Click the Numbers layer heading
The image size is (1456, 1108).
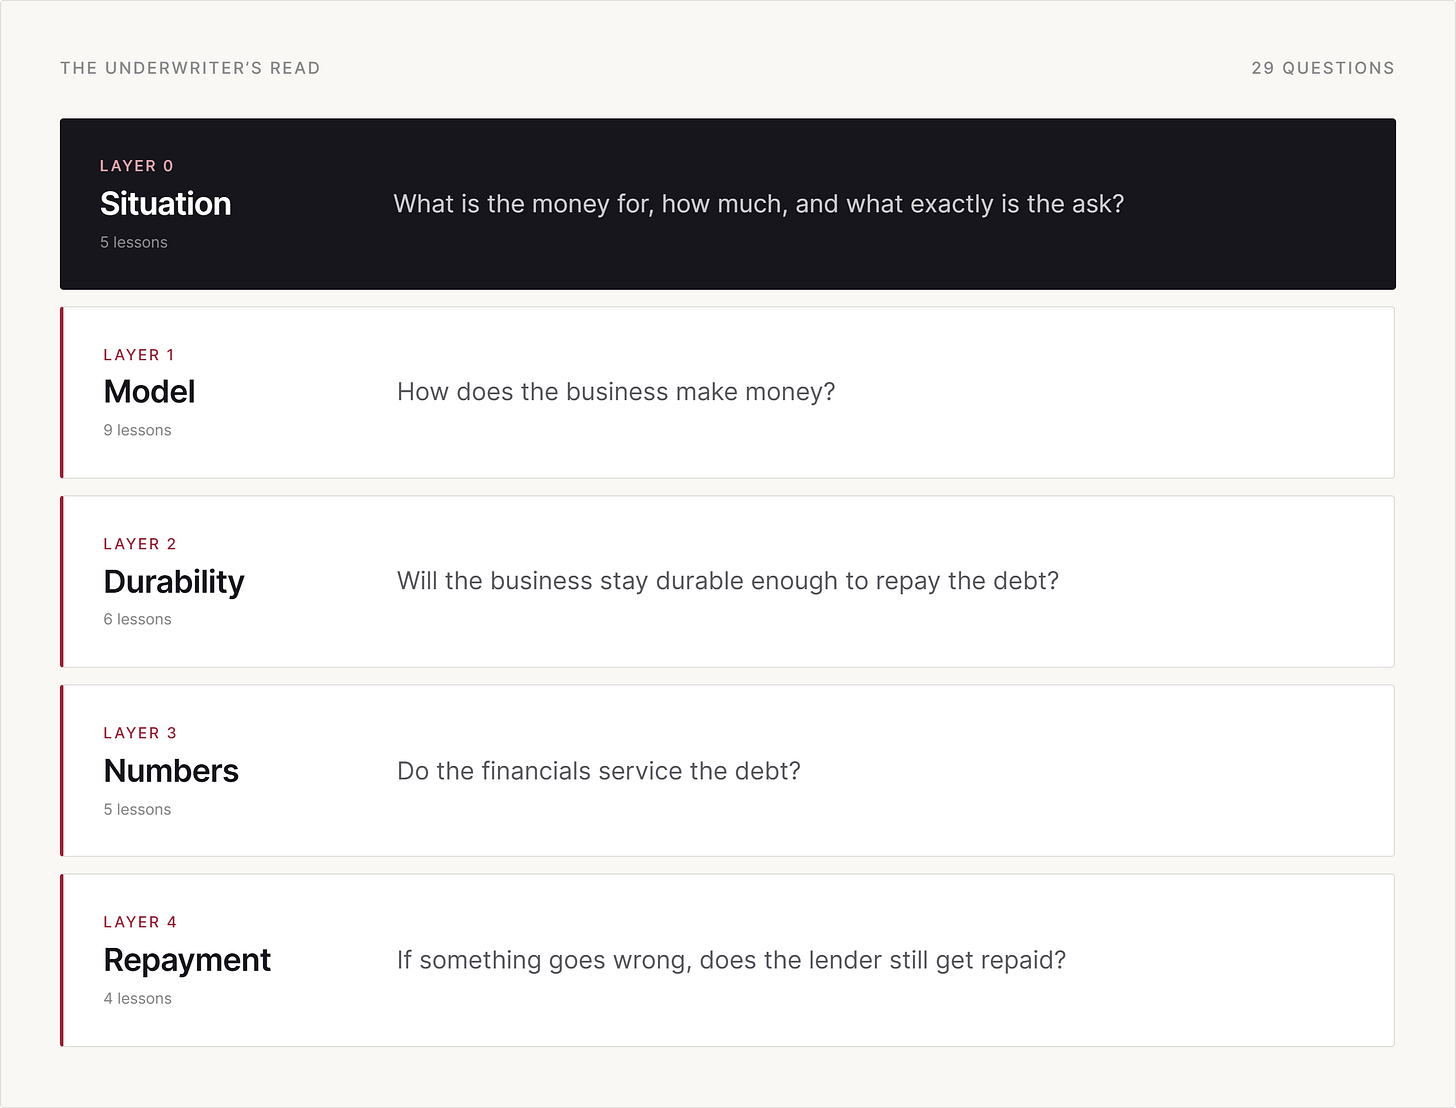tap(171, 771)
